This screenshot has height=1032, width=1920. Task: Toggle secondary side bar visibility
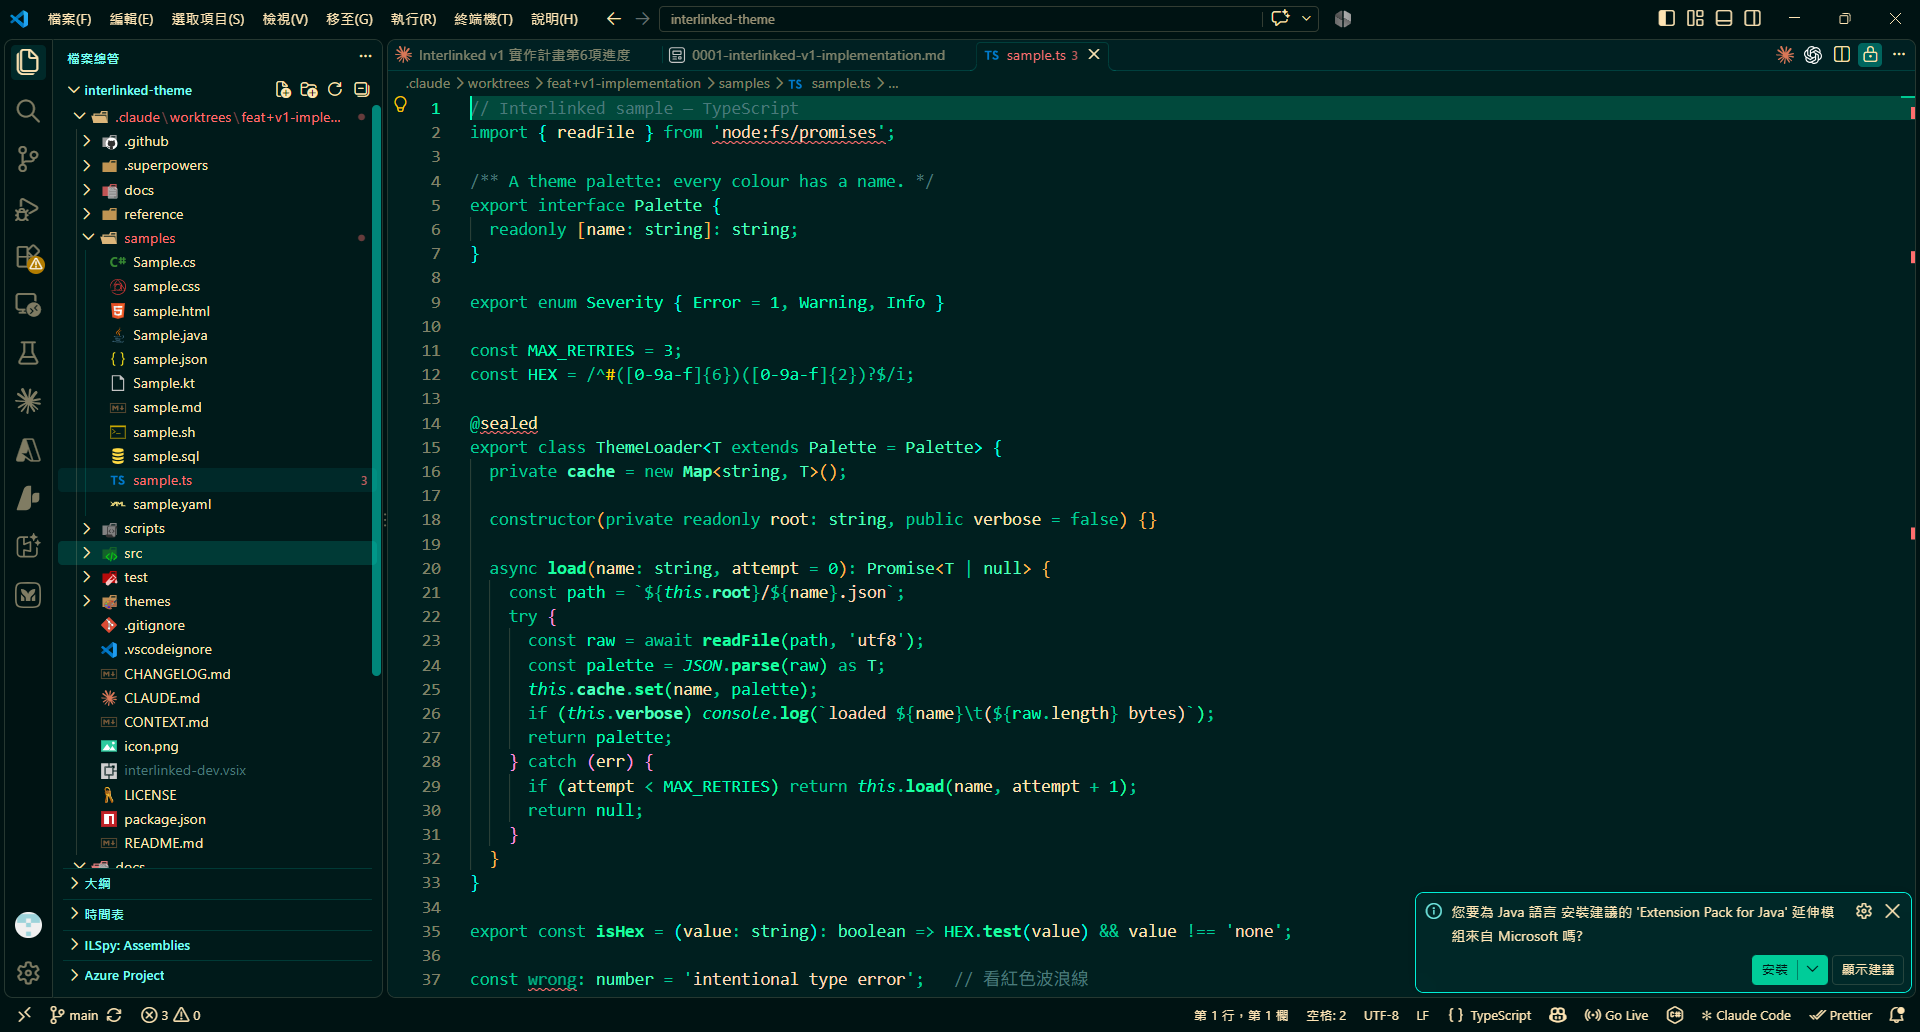tap(1753, 19)
